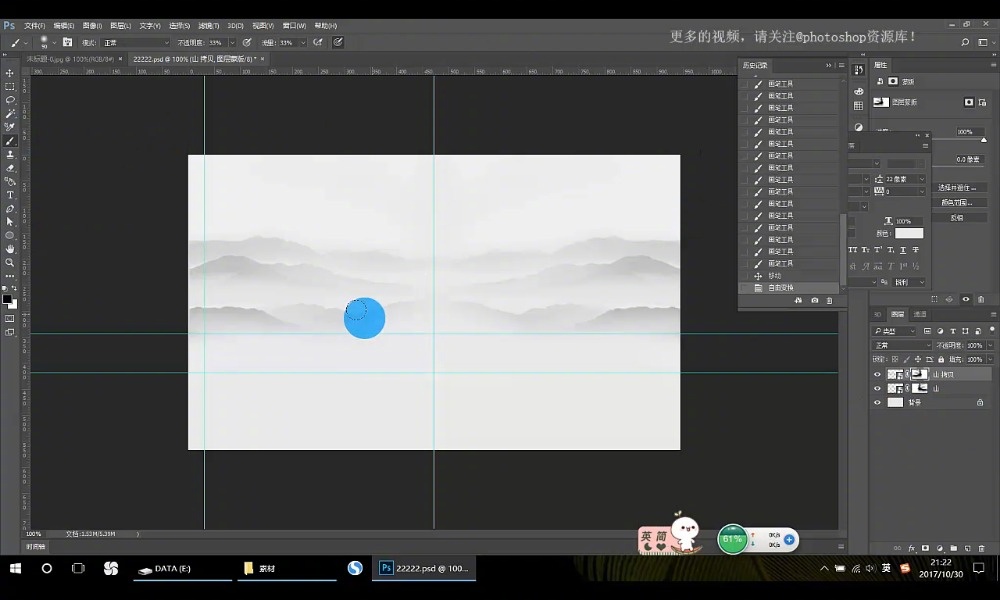Create new adjustment layer icon

(939, 548)
